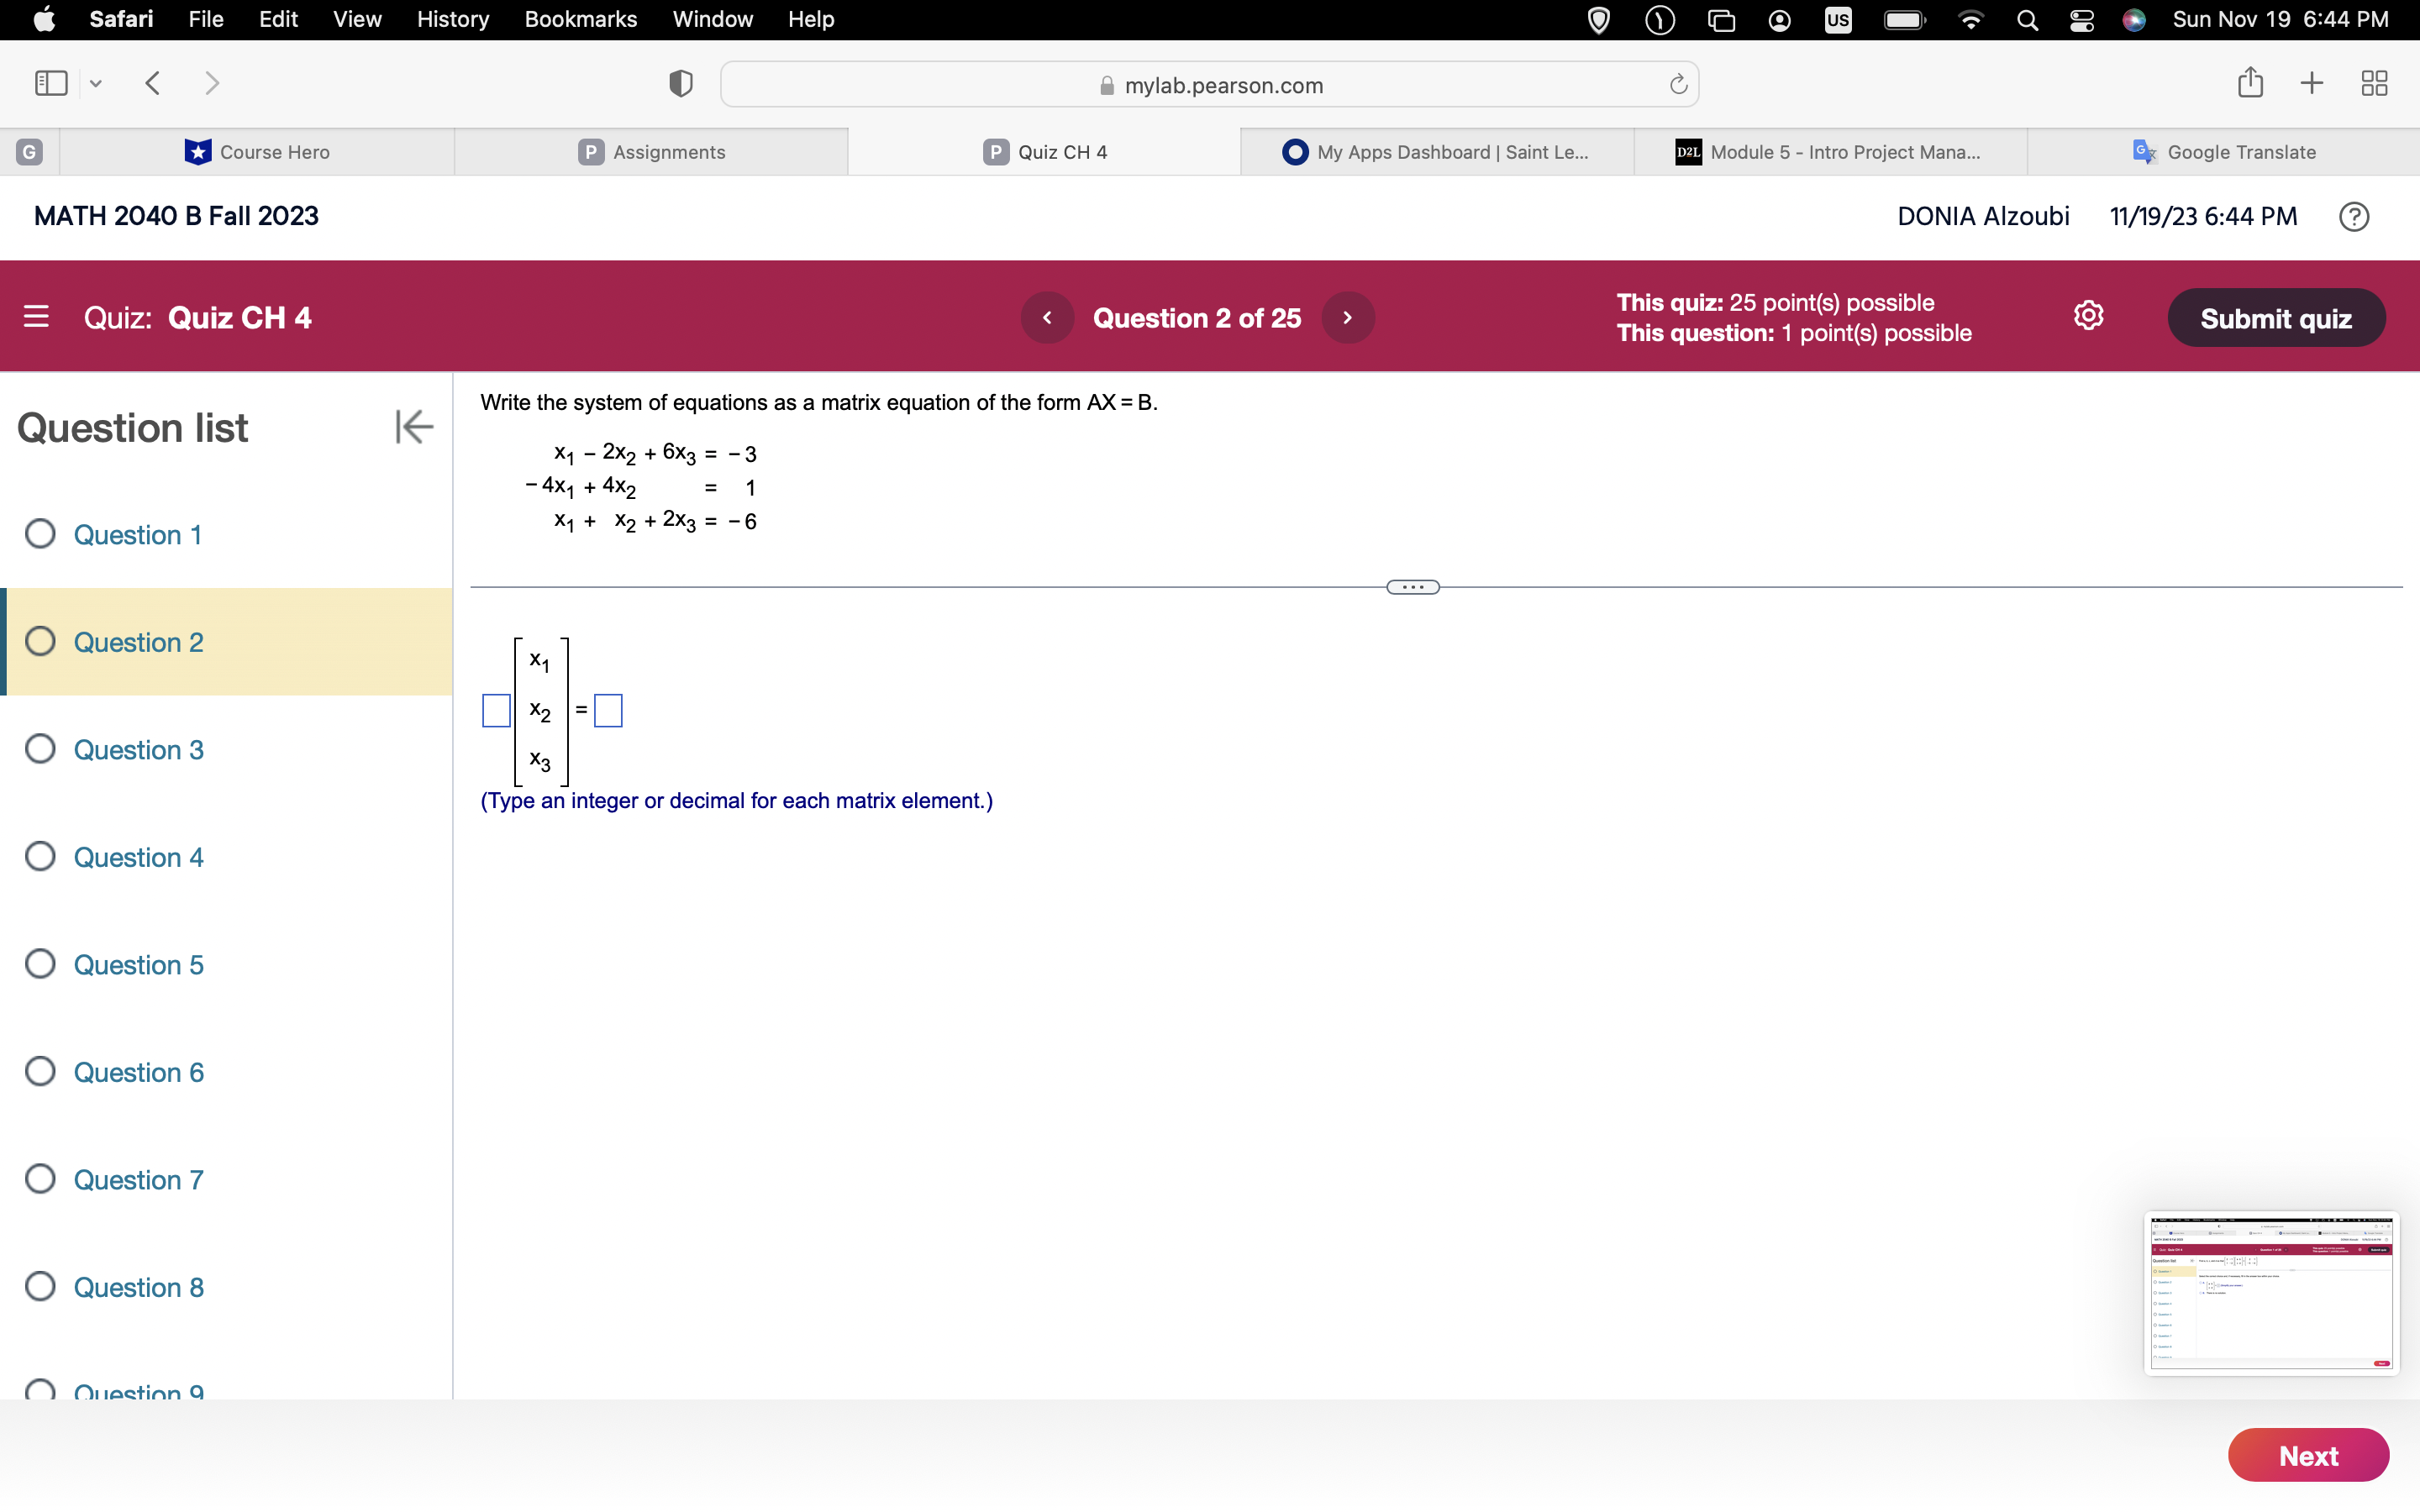
Task: Go to previous question chevron
Action: click(1047, 318)
